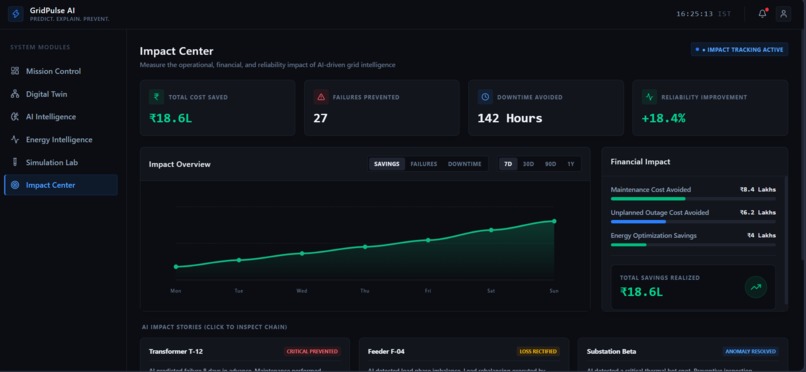Image resolution: width=806 pixels, height=372 pixels.
Task: Click the Loss Rectified tag
Action: 538,351
